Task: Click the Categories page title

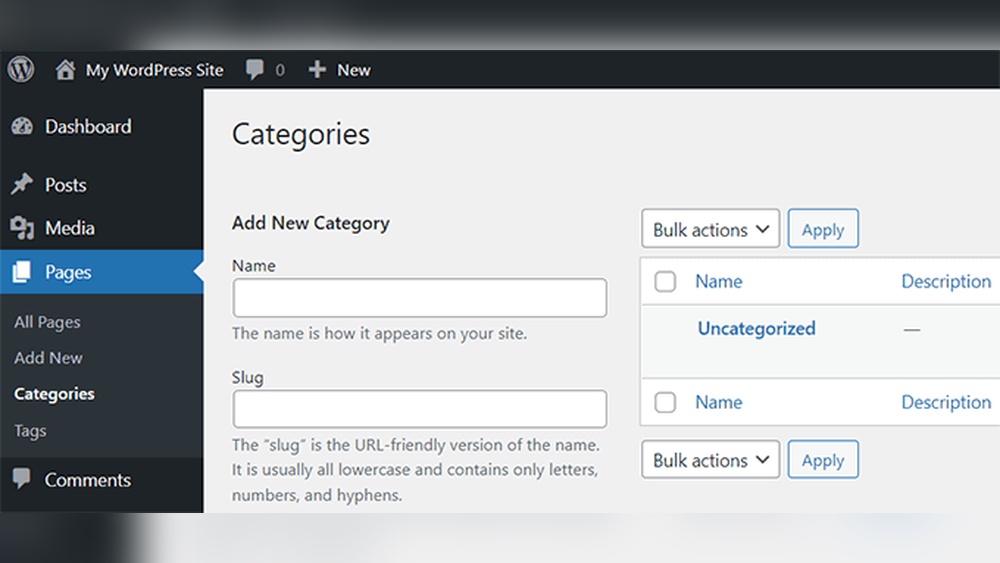Action: point(301,135)
